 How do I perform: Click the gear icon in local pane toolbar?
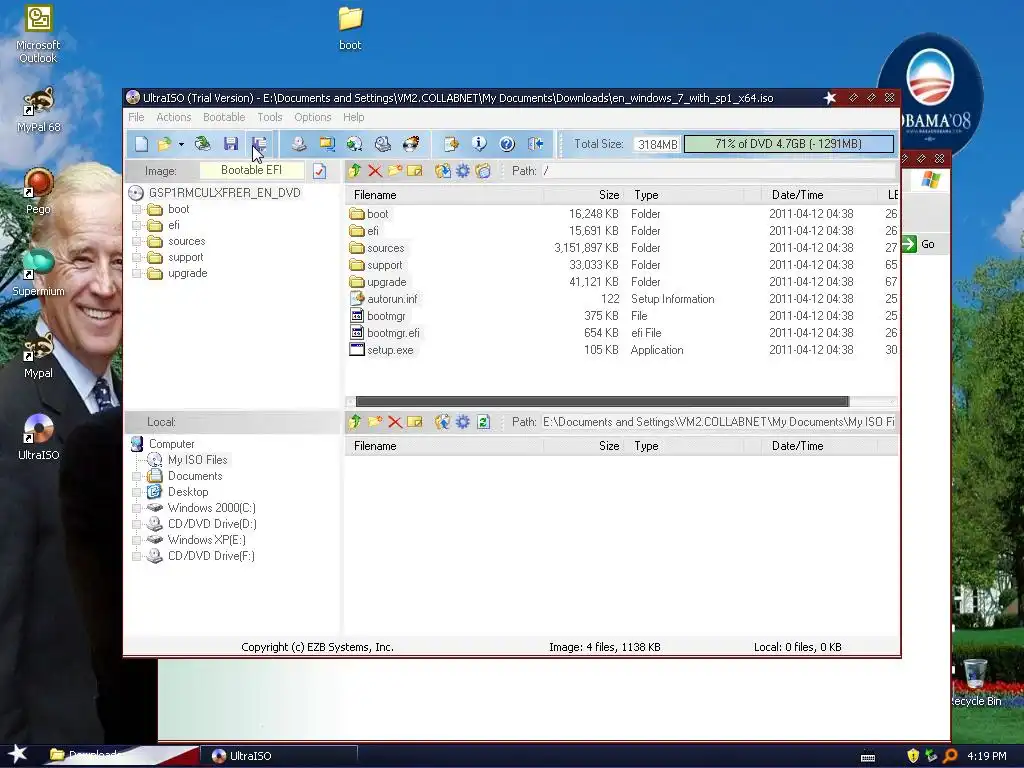pos(463,422)
